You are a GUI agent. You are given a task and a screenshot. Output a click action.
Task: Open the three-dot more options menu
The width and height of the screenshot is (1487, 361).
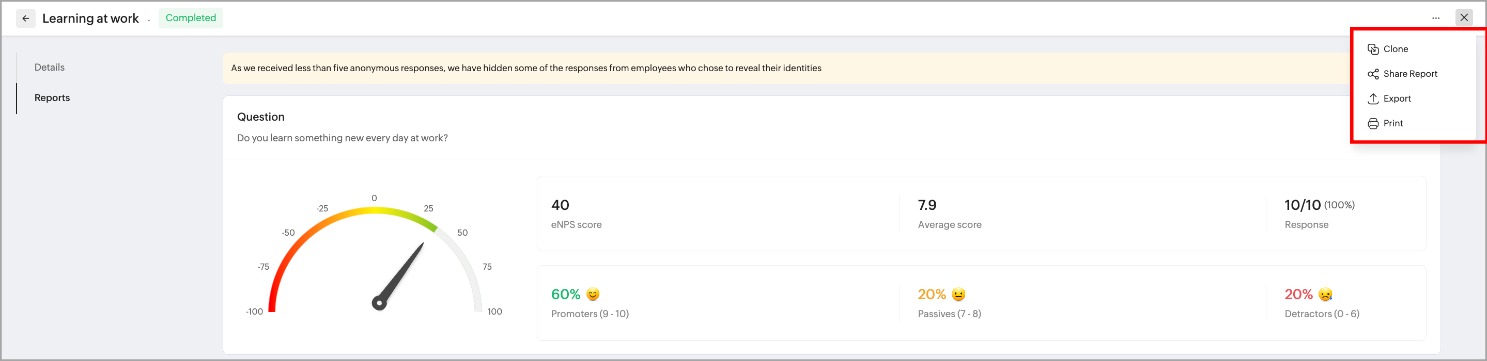(1436, 18)
